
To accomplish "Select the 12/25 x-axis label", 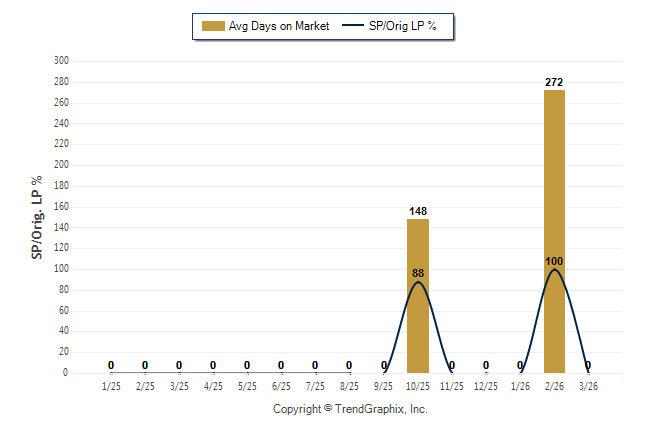I will pyautogui.click(x=486, y=386).
